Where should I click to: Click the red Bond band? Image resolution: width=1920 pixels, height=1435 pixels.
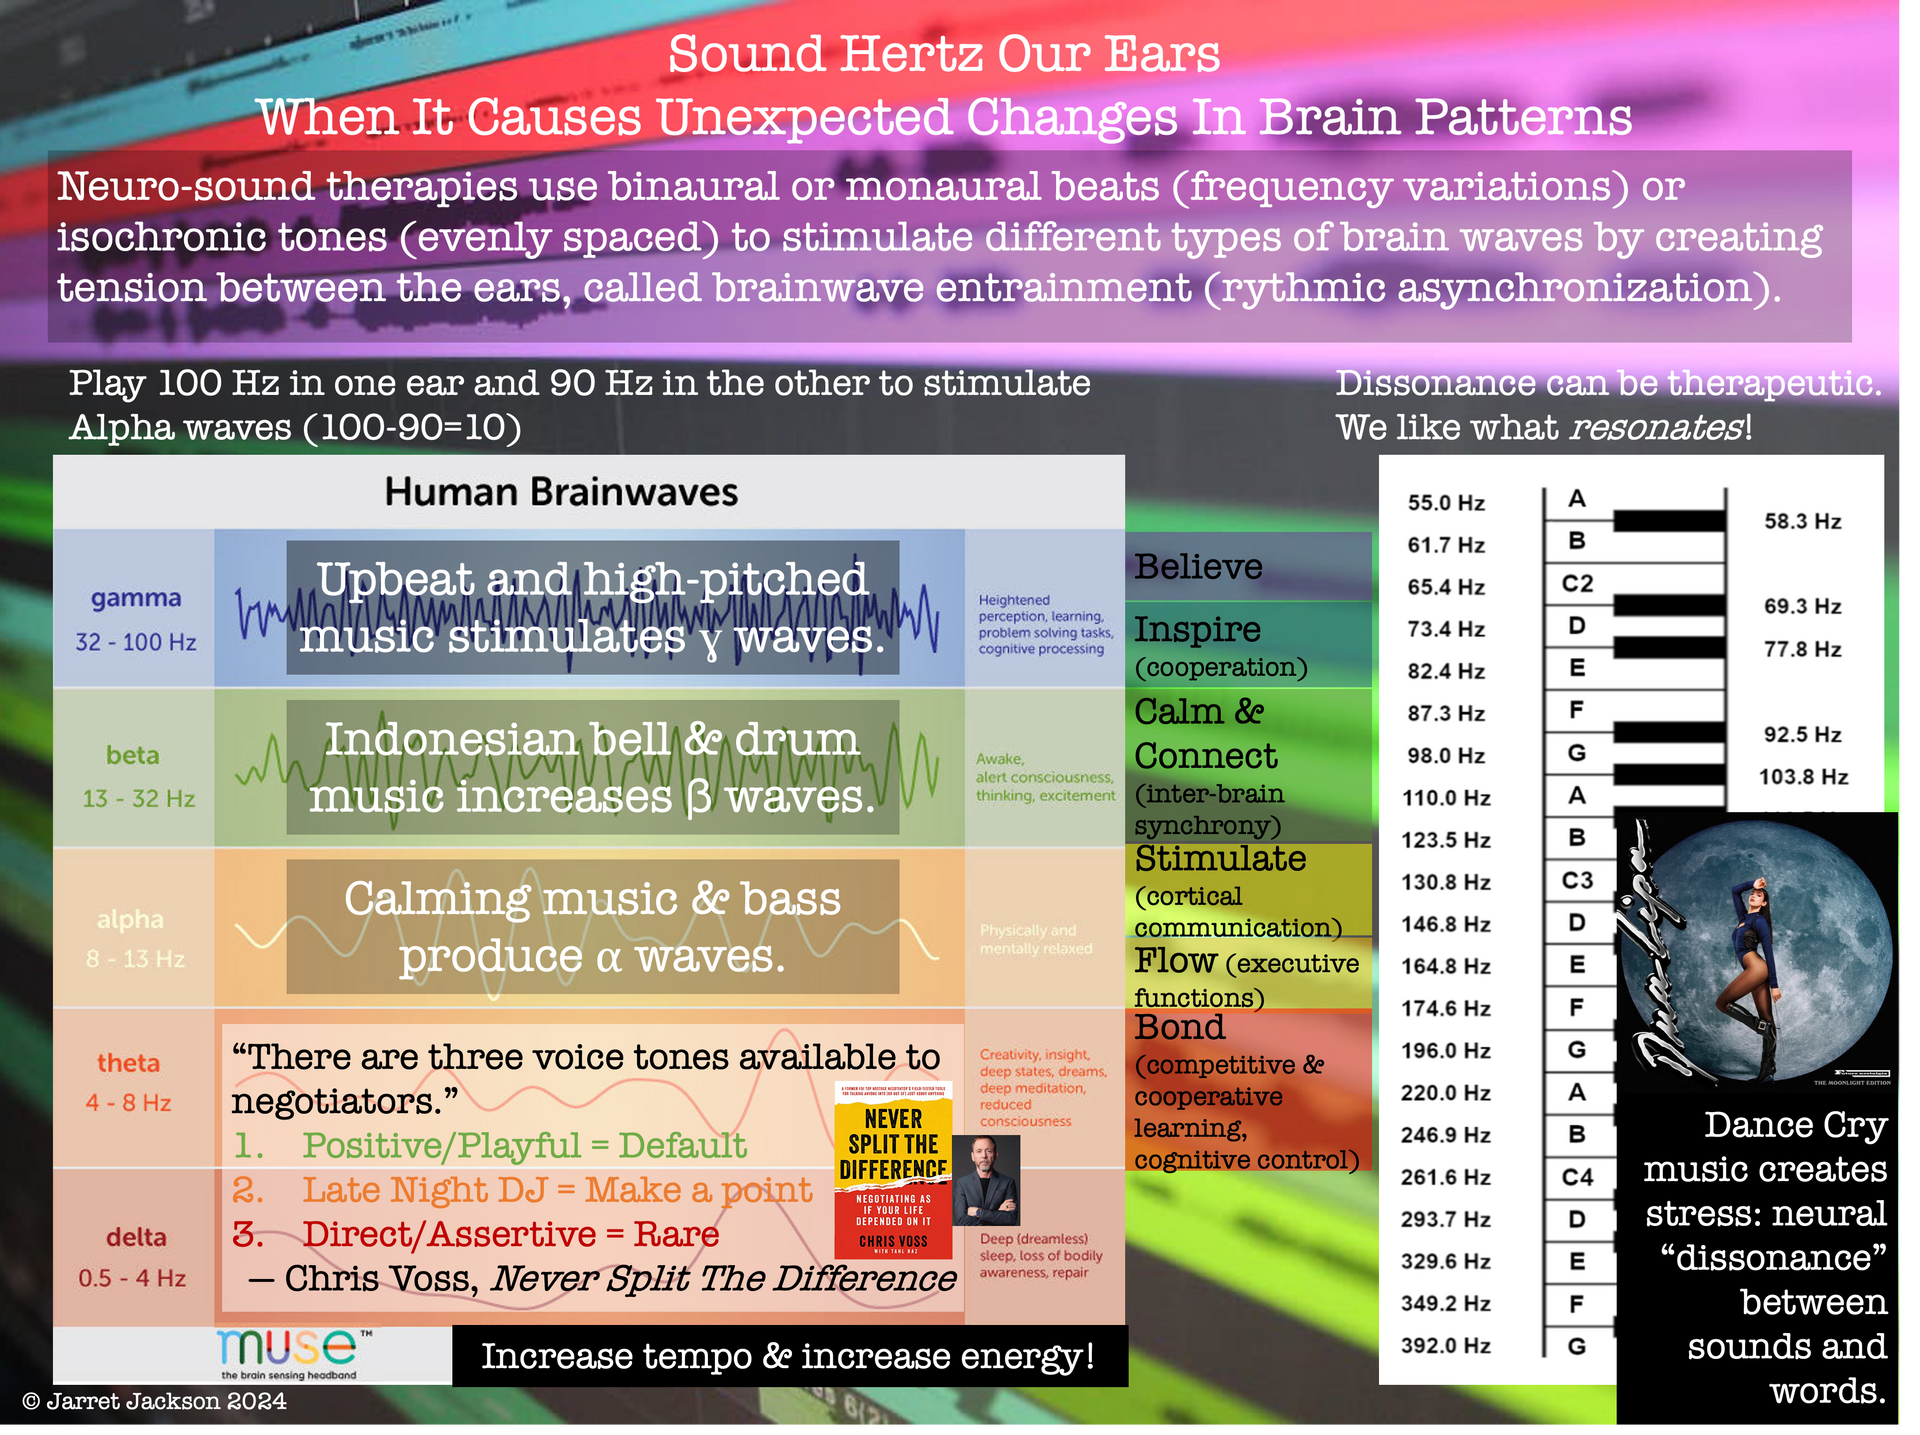pos(1247,1092)
